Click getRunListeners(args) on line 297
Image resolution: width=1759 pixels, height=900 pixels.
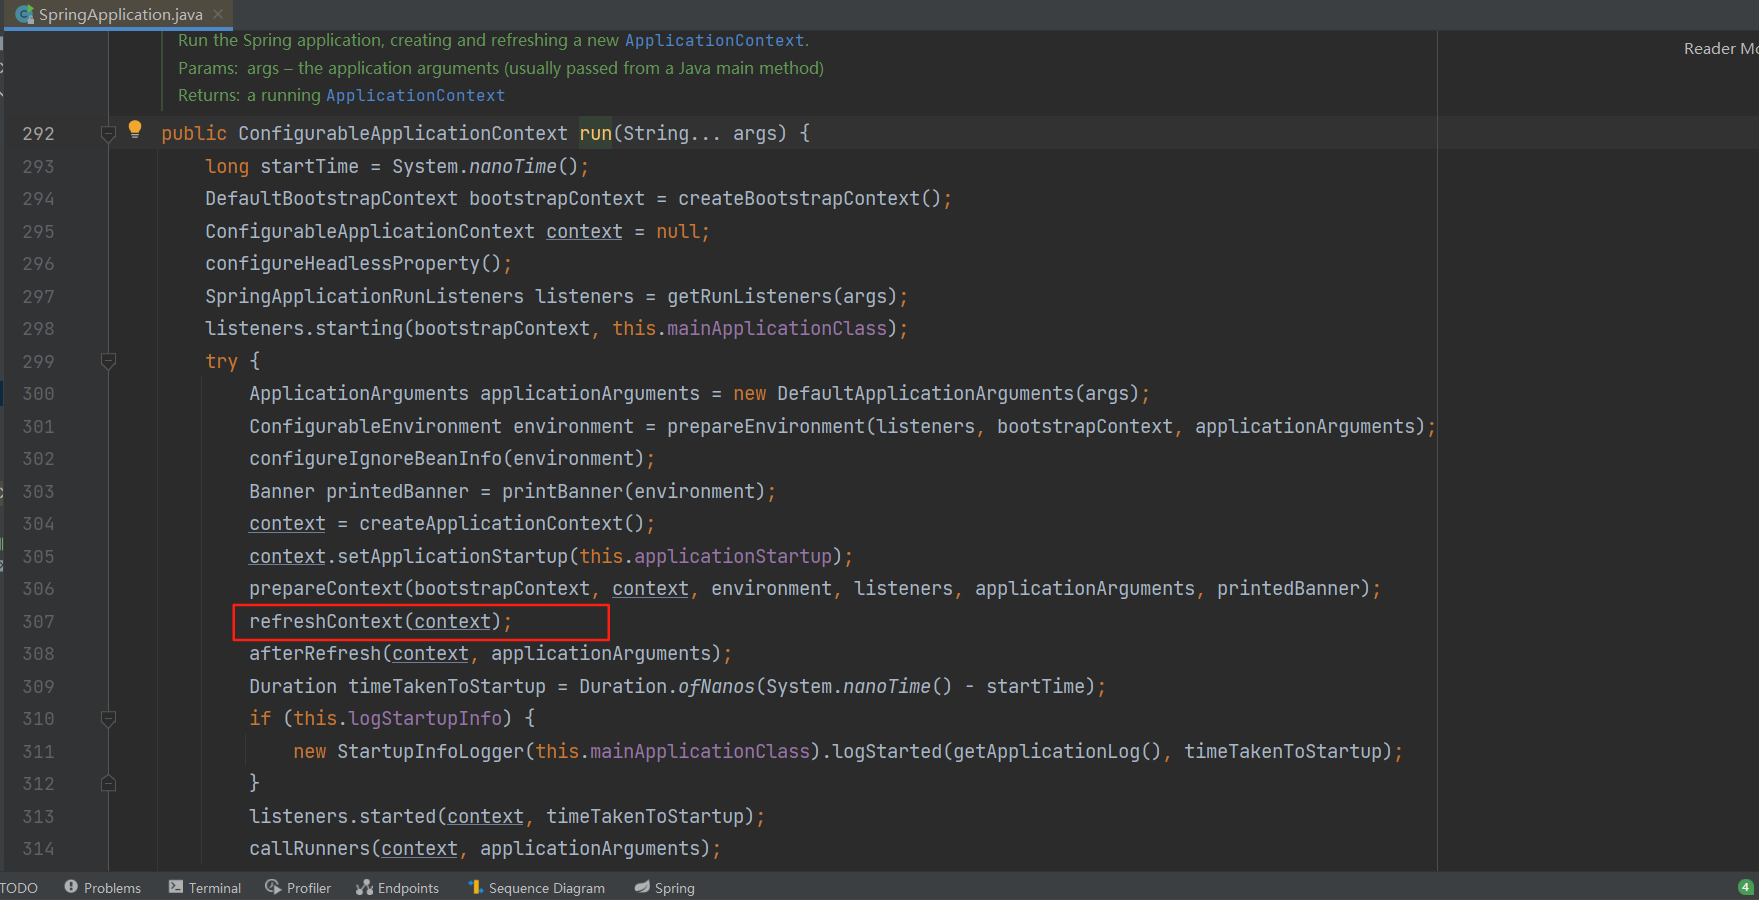pos(782,296)
